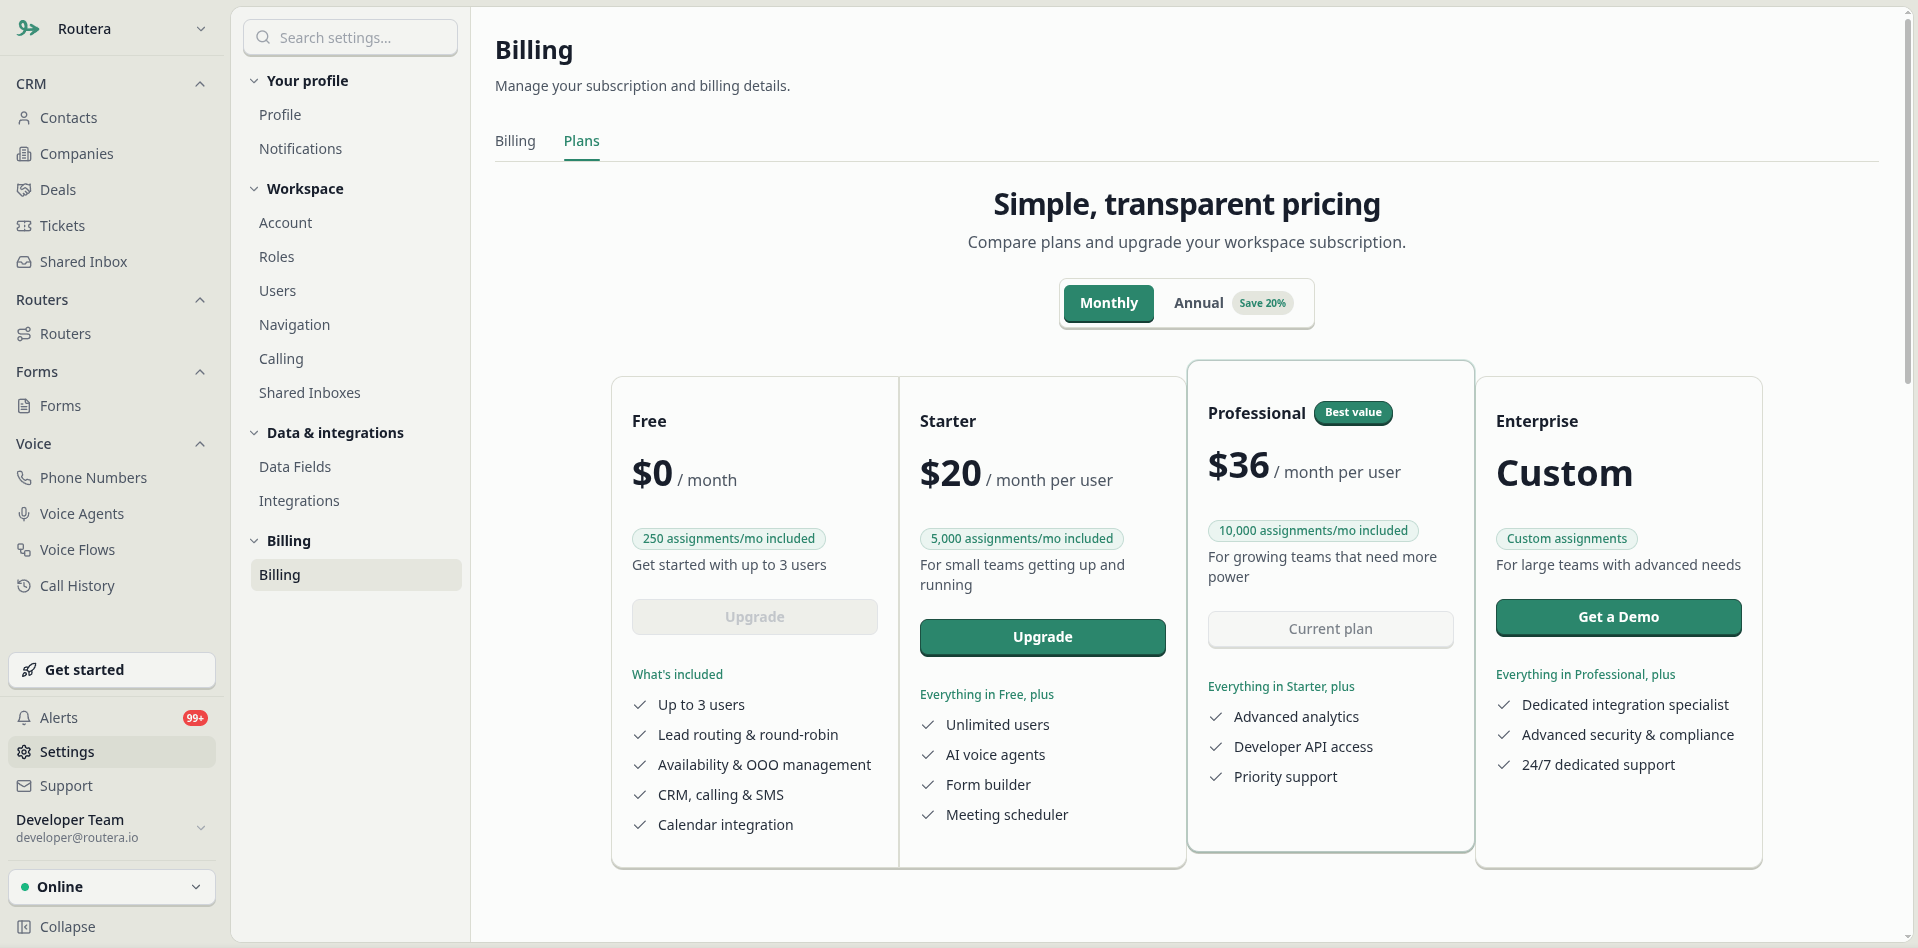Screen dimensions: 1918x948
Task: Collapse the Forms section chevron
Action: pos(200,372)
